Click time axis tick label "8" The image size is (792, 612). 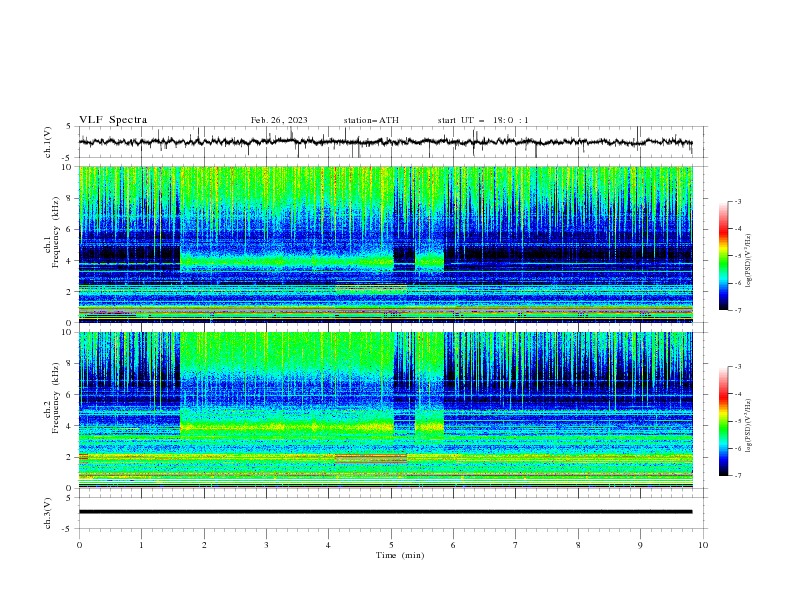pyautogui.click(x=578, y=545)
